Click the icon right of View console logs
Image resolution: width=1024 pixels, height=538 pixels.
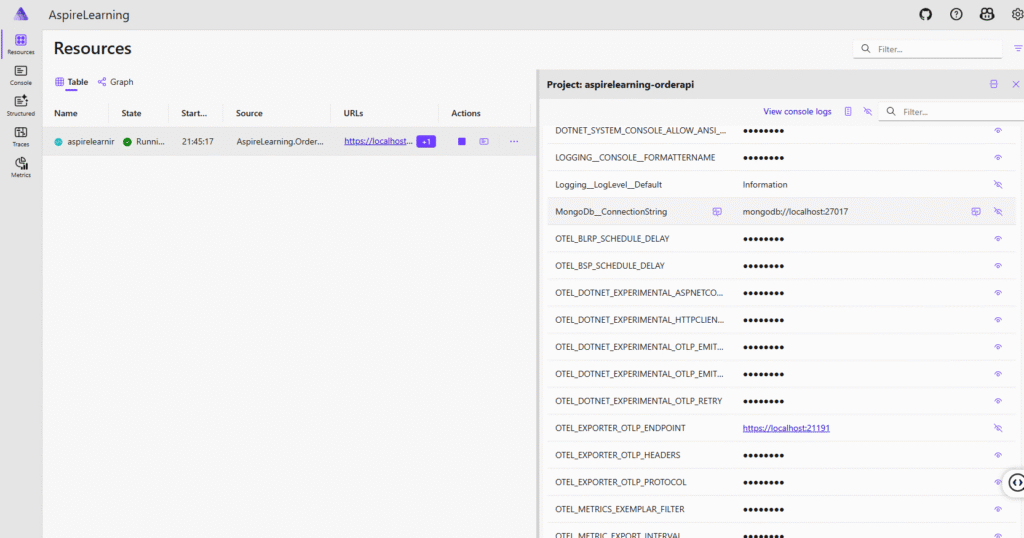(x=848, y=112)
